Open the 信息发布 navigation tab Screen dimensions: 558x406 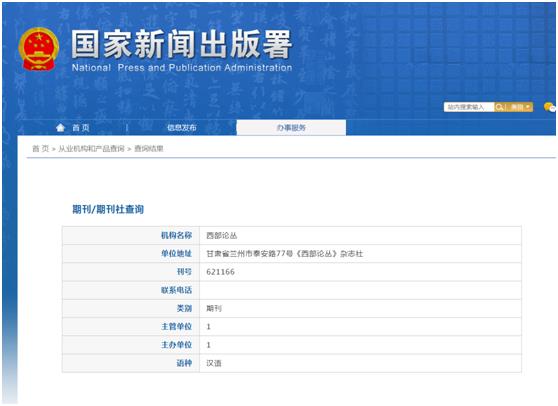[182, 127]
